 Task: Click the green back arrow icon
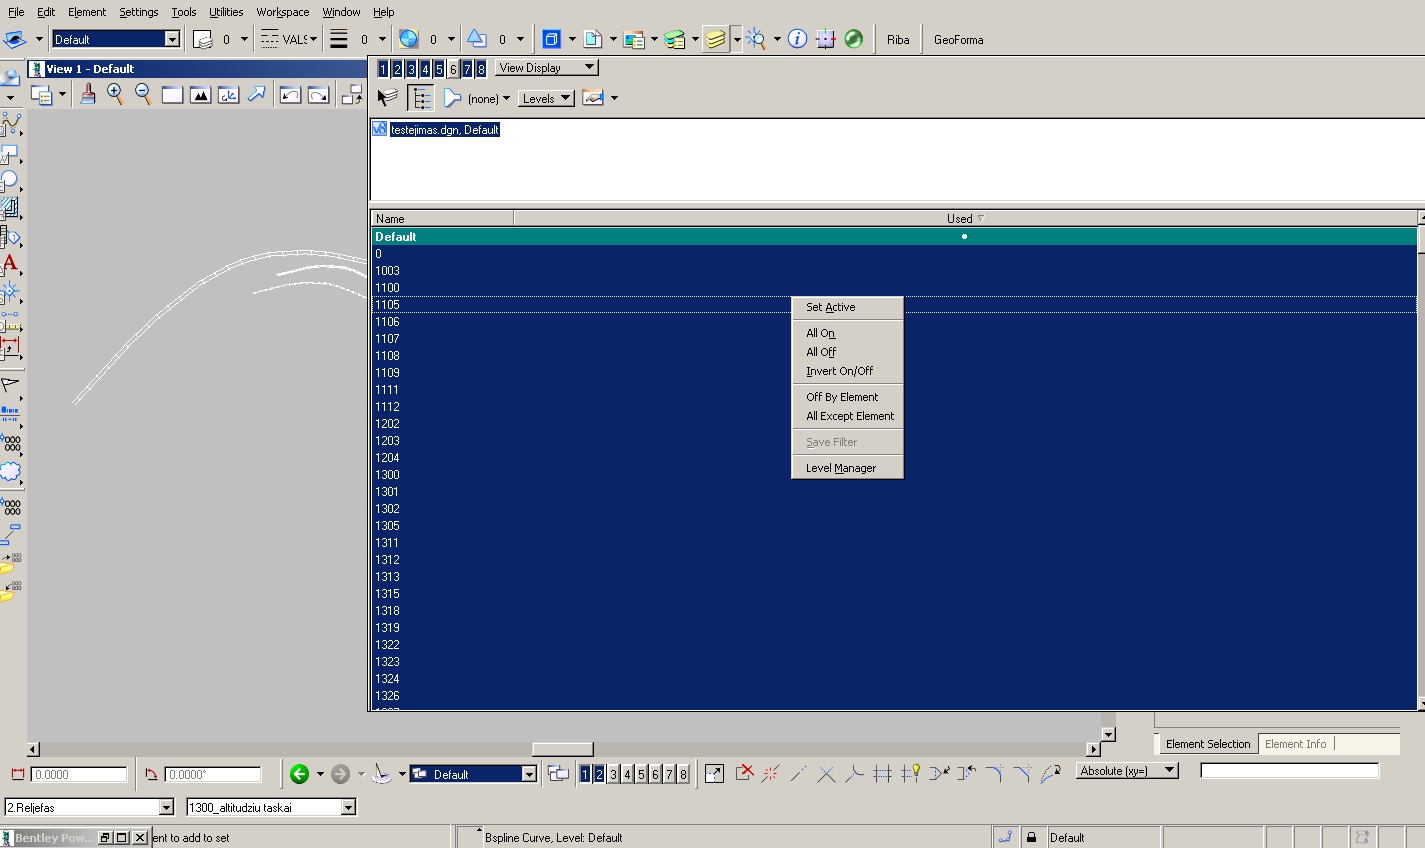pyautogui.click(x=299, y=774)
